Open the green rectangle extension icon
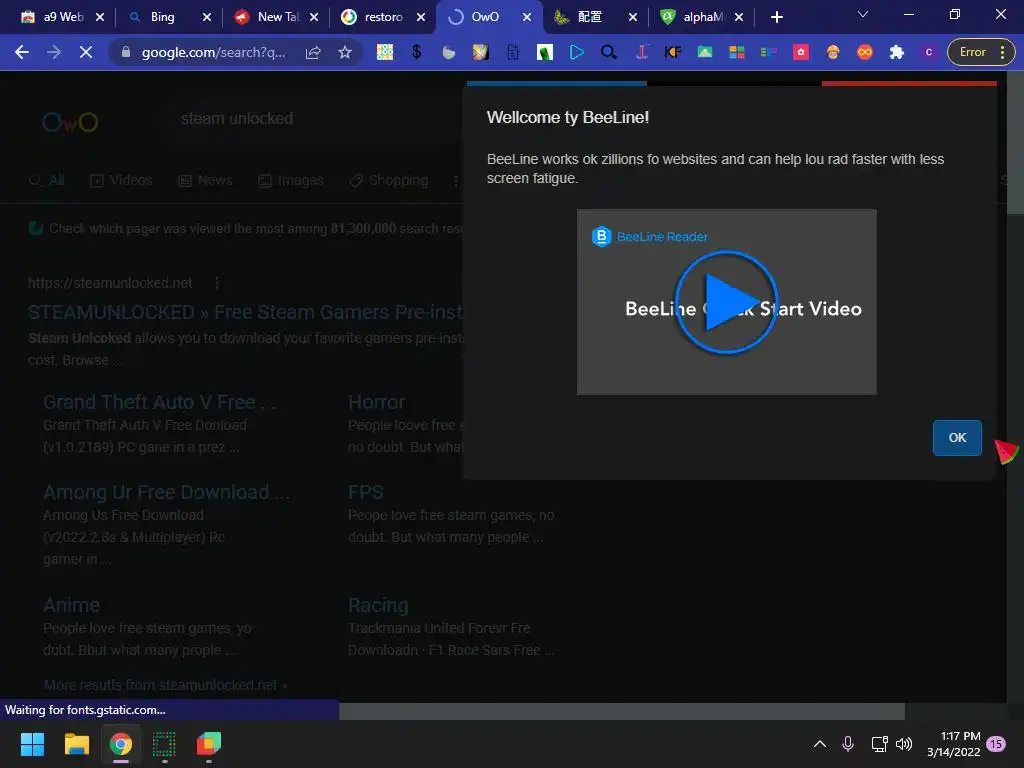 (x=545, y=52)
